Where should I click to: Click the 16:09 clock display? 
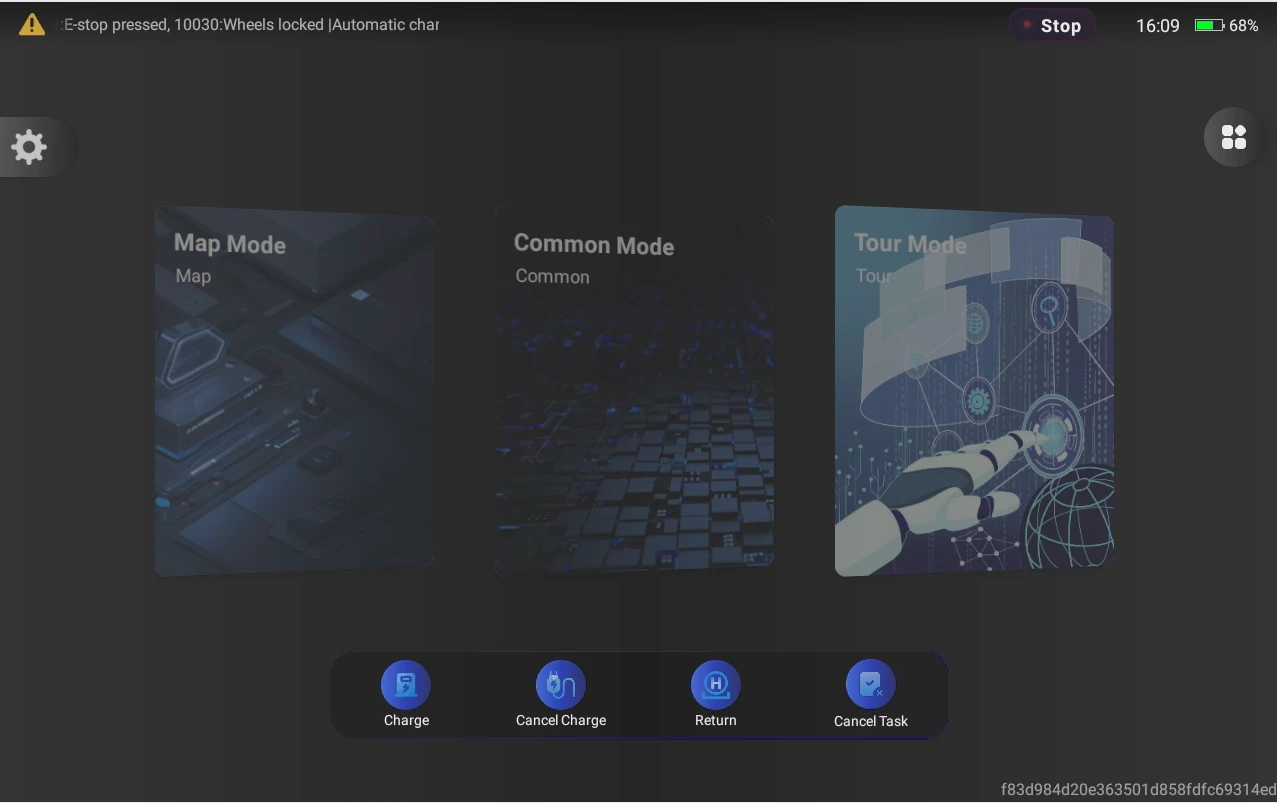1158,26
